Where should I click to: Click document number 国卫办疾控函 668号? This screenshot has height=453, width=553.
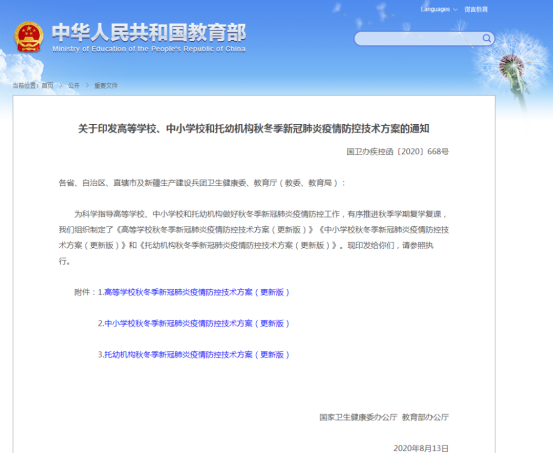coord(397,151)
